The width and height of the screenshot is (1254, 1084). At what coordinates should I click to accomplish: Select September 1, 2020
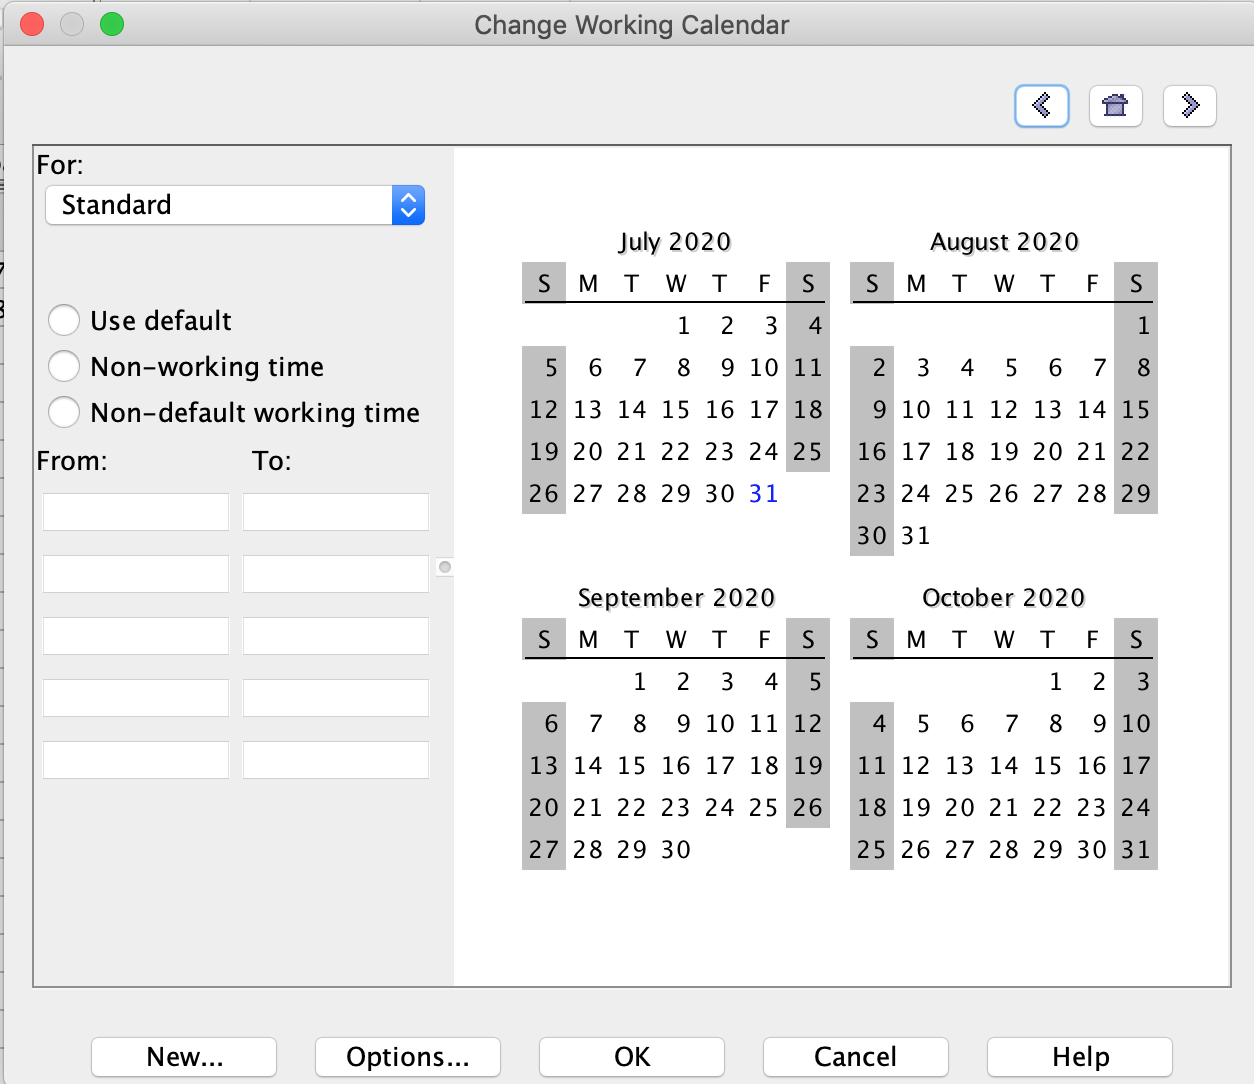640,681
